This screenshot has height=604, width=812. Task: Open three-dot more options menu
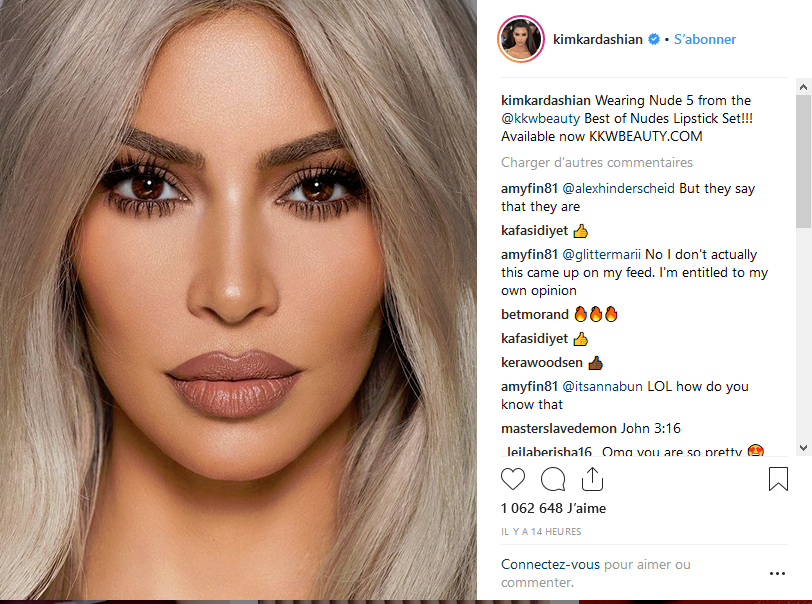coord(777,573)
